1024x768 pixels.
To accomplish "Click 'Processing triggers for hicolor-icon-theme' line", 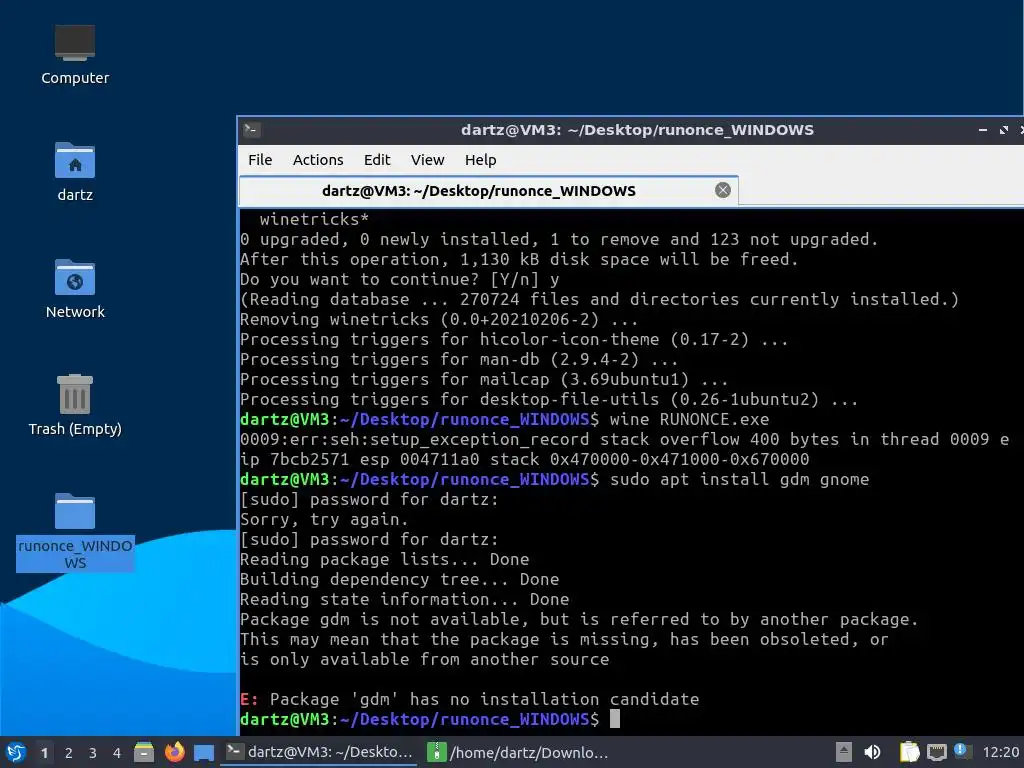I will point(514,340).
